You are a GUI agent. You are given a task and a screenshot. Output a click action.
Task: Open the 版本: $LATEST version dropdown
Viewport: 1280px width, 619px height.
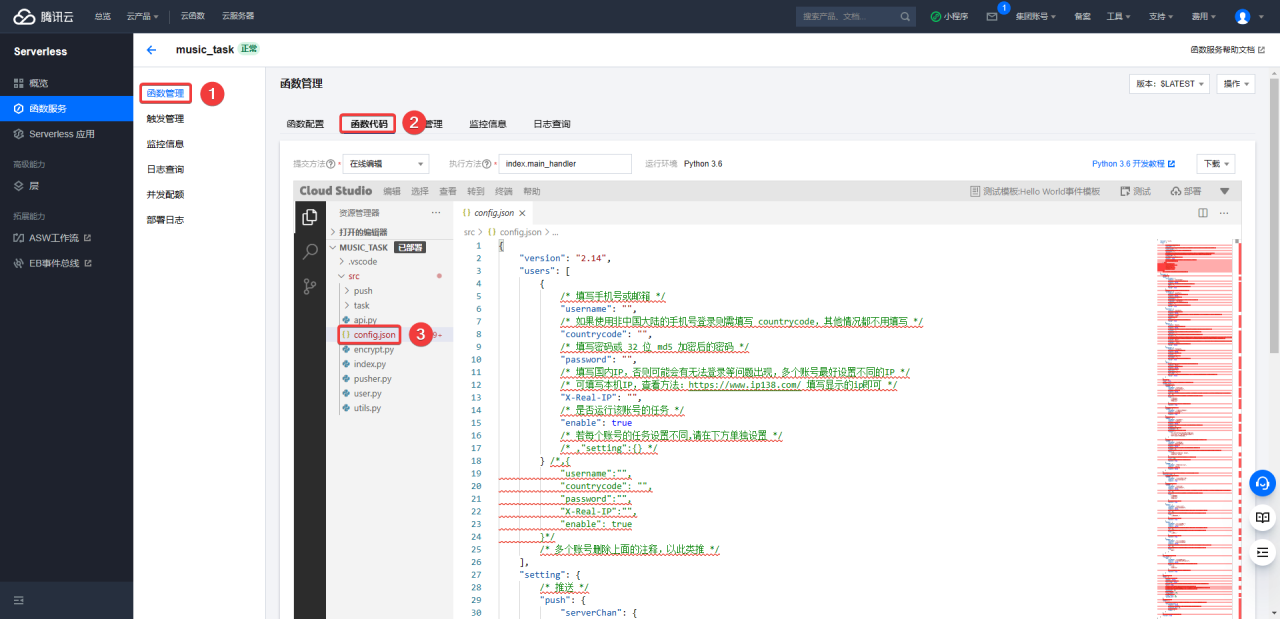coord(1169,84)
